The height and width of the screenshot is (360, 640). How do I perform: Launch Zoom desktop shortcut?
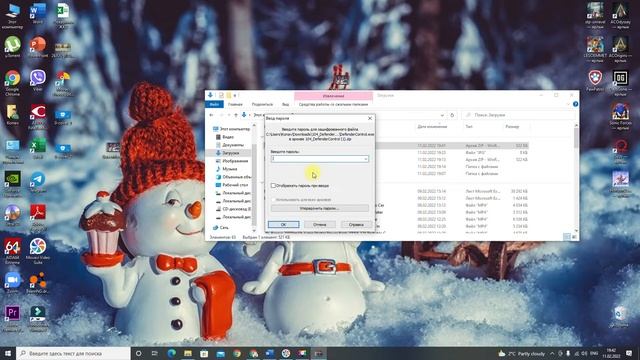[13, 282]
